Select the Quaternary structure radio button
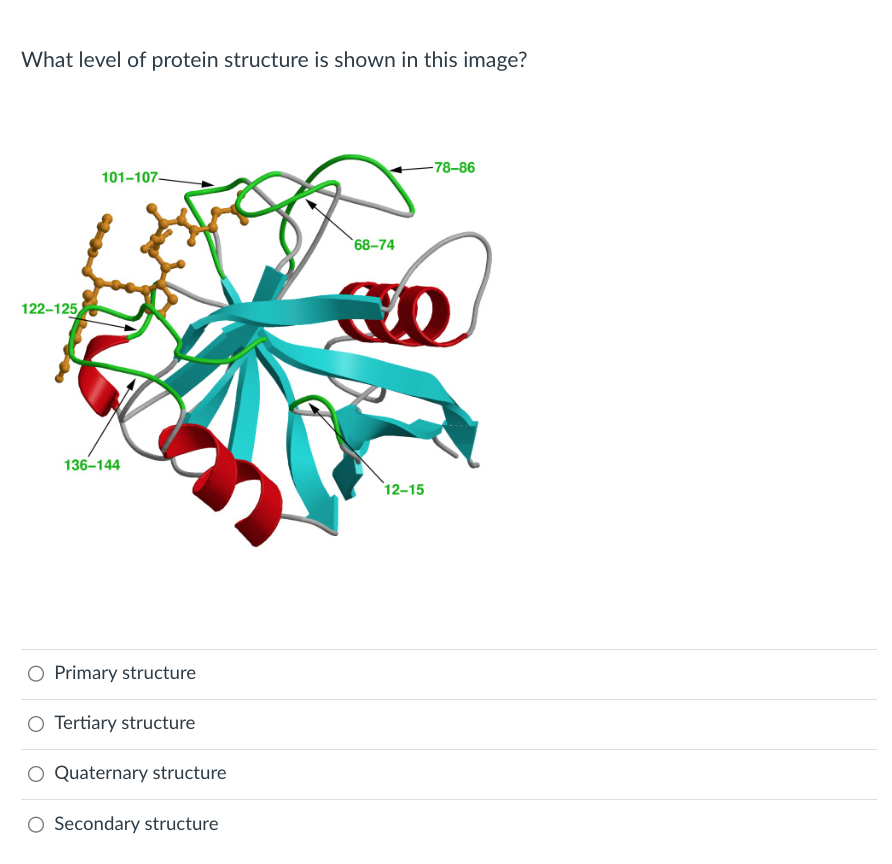This screenshot has height=864, width=892. click(35, 773)
